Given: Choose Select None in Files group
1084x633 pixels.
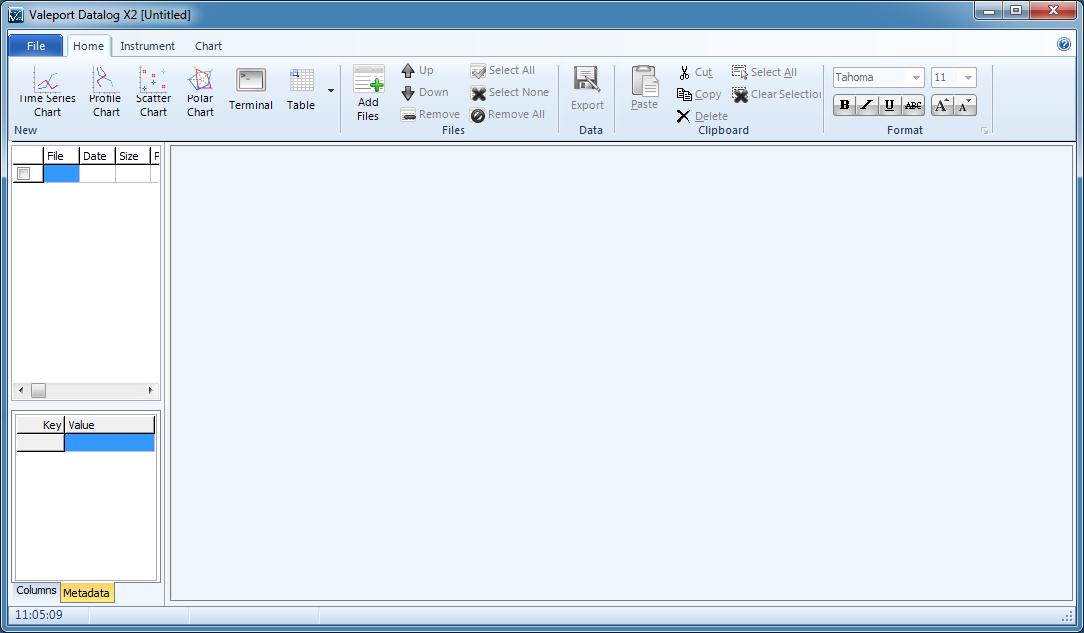Looking at the screenshot, I should 510,93.
